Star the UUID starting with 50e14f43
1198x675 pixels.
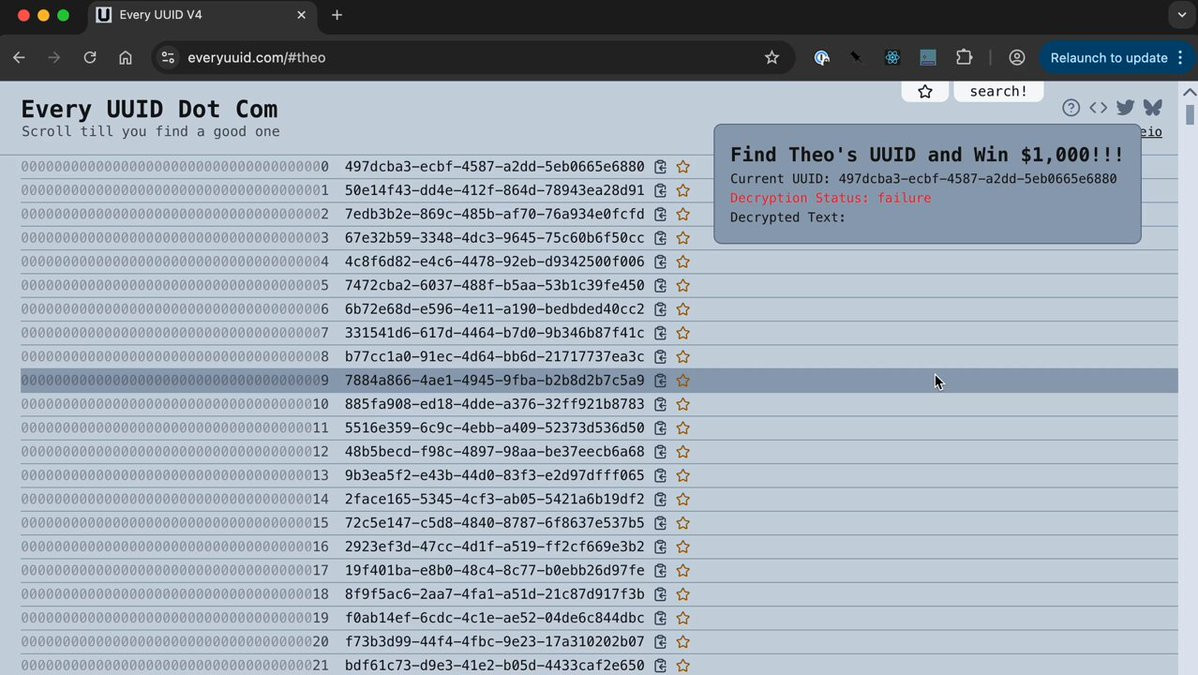[683, 190]
